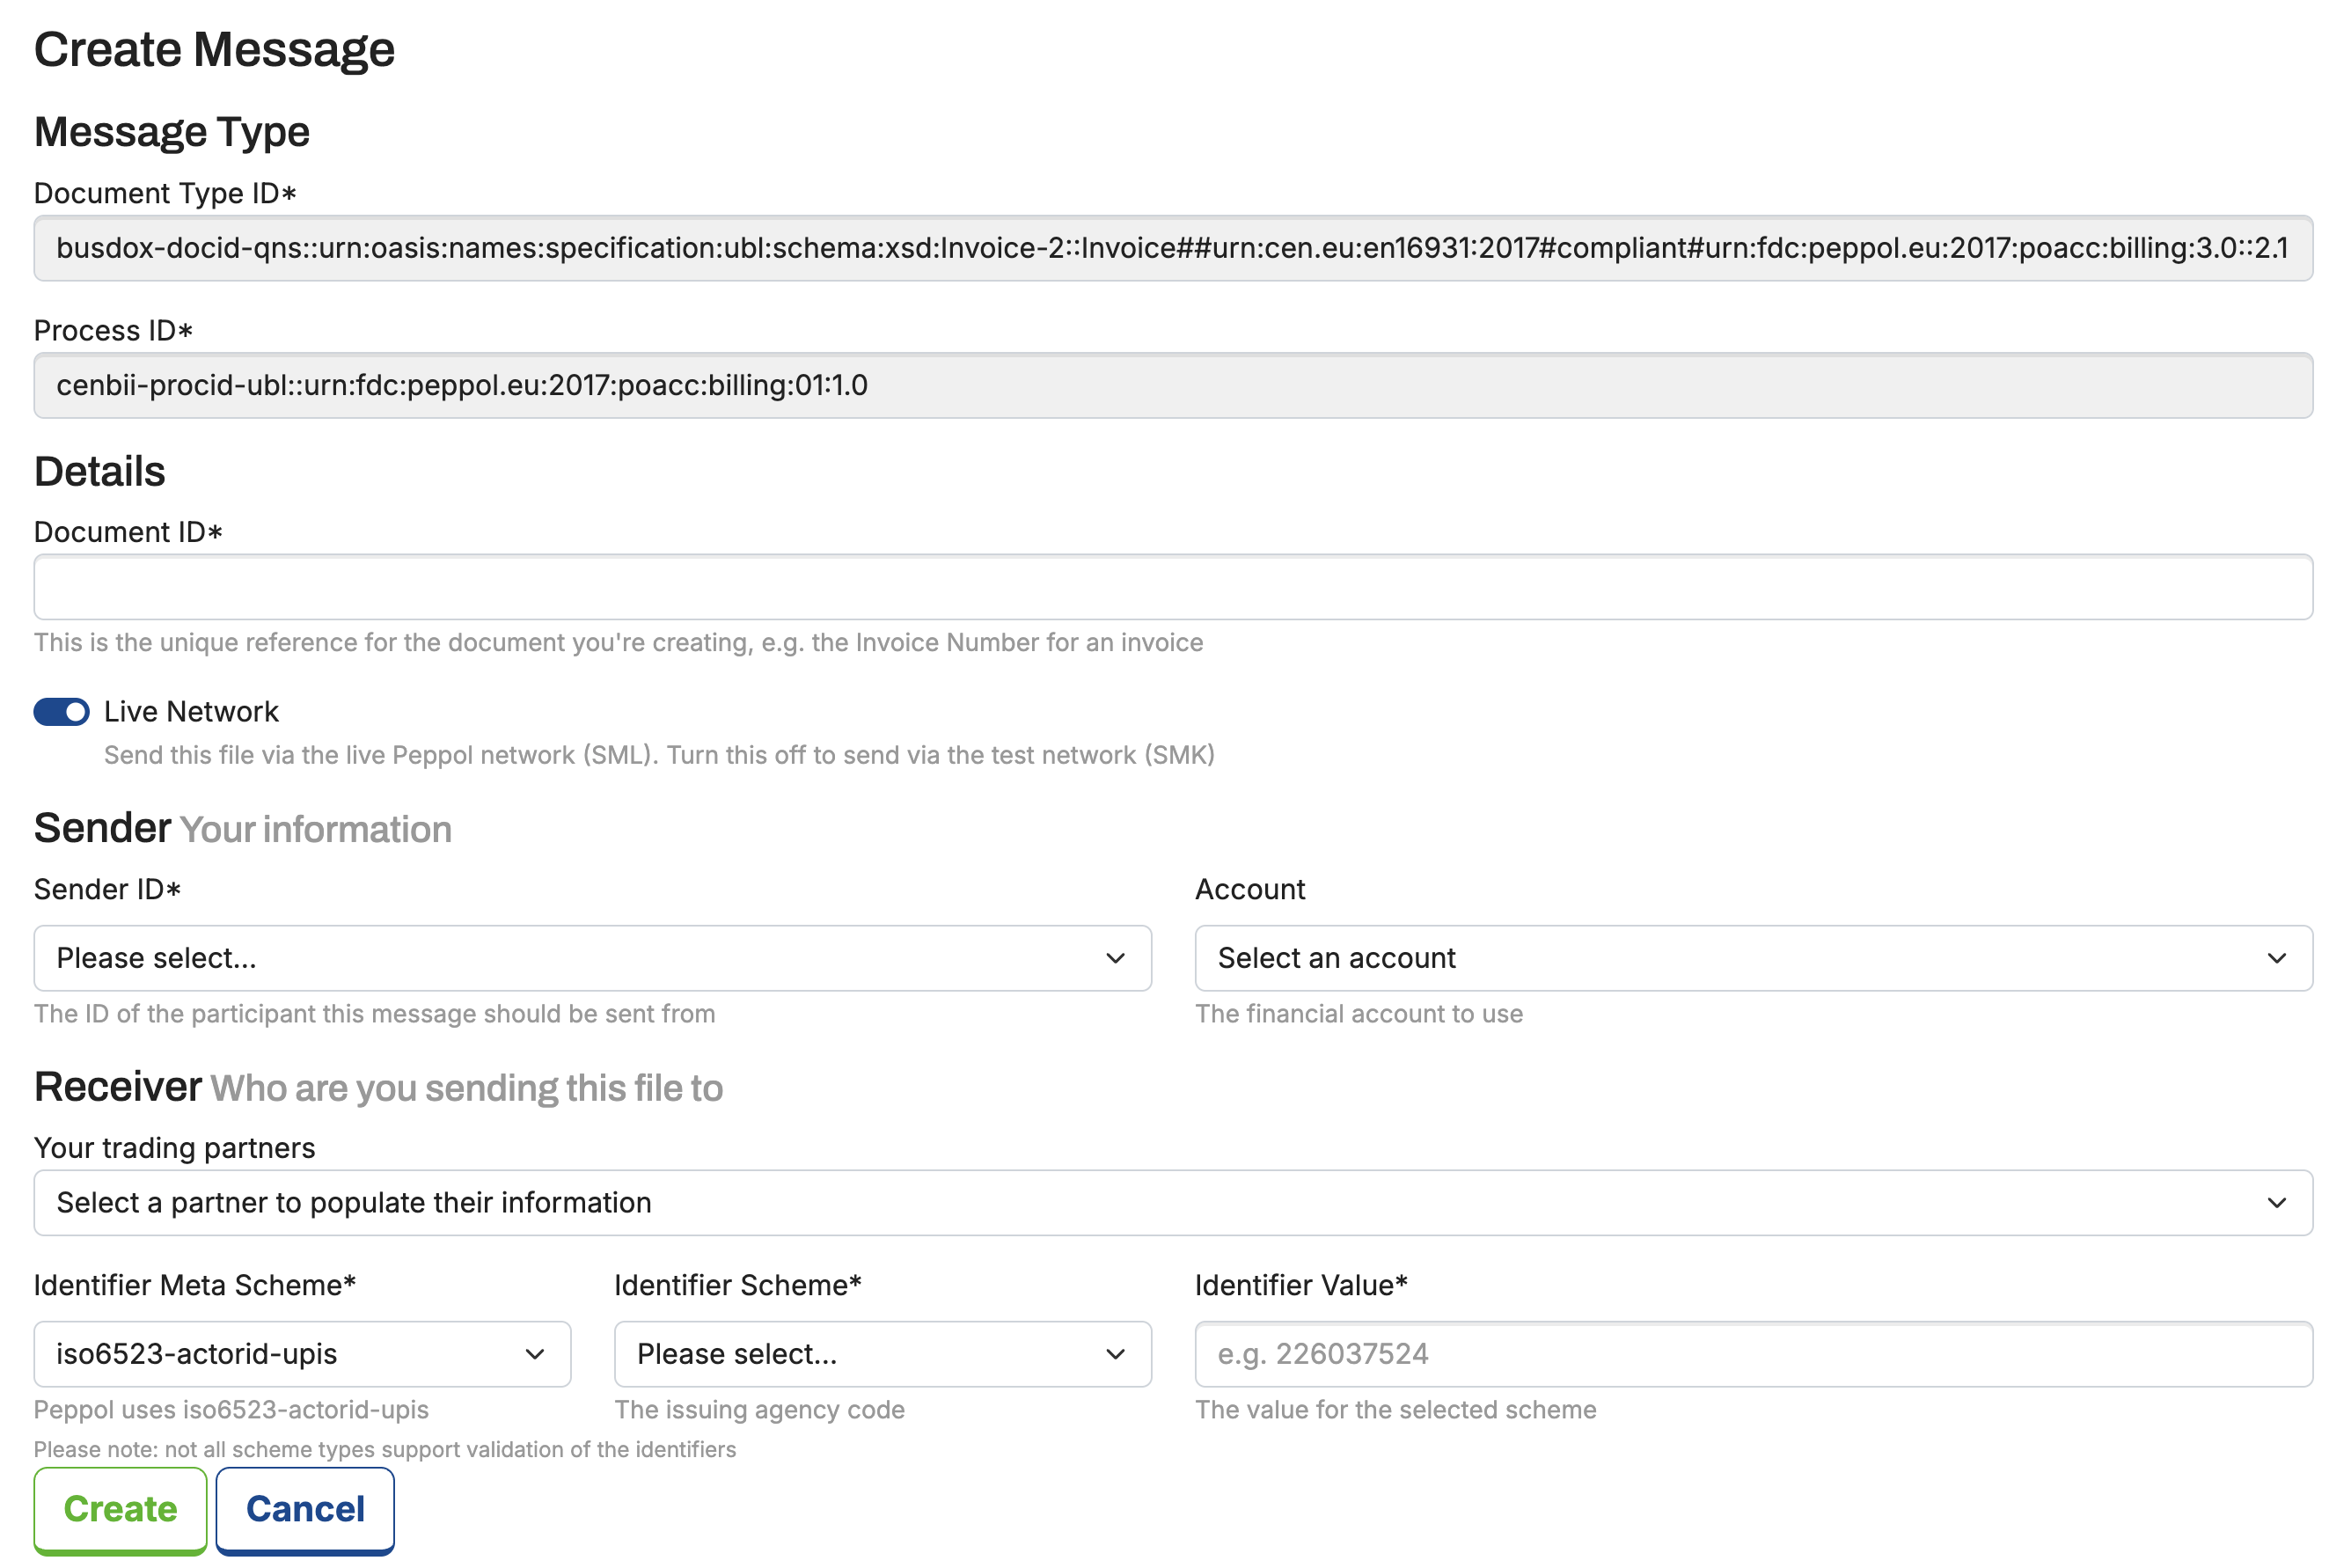2351x1568 pixels.
Task: Expand the trading partners dropdown
Action: point(1173,1202)
